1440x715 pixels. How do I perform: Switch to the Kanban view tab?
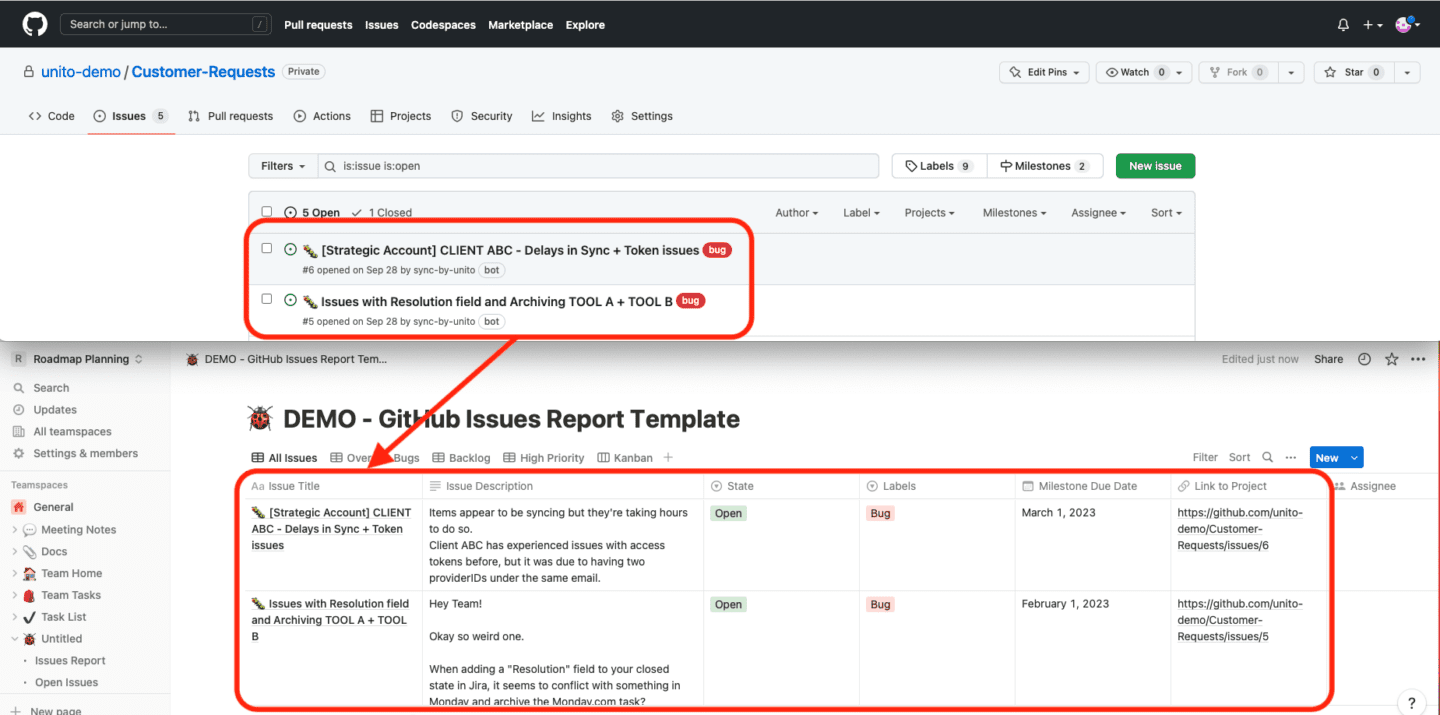click(624, 457)
